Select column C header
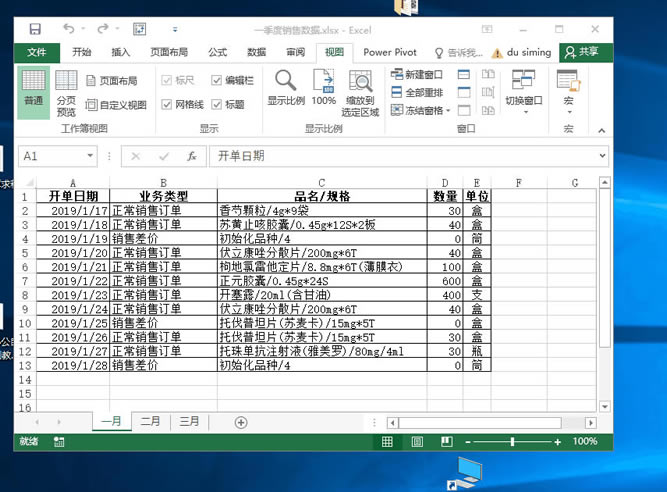 (322, 182)
